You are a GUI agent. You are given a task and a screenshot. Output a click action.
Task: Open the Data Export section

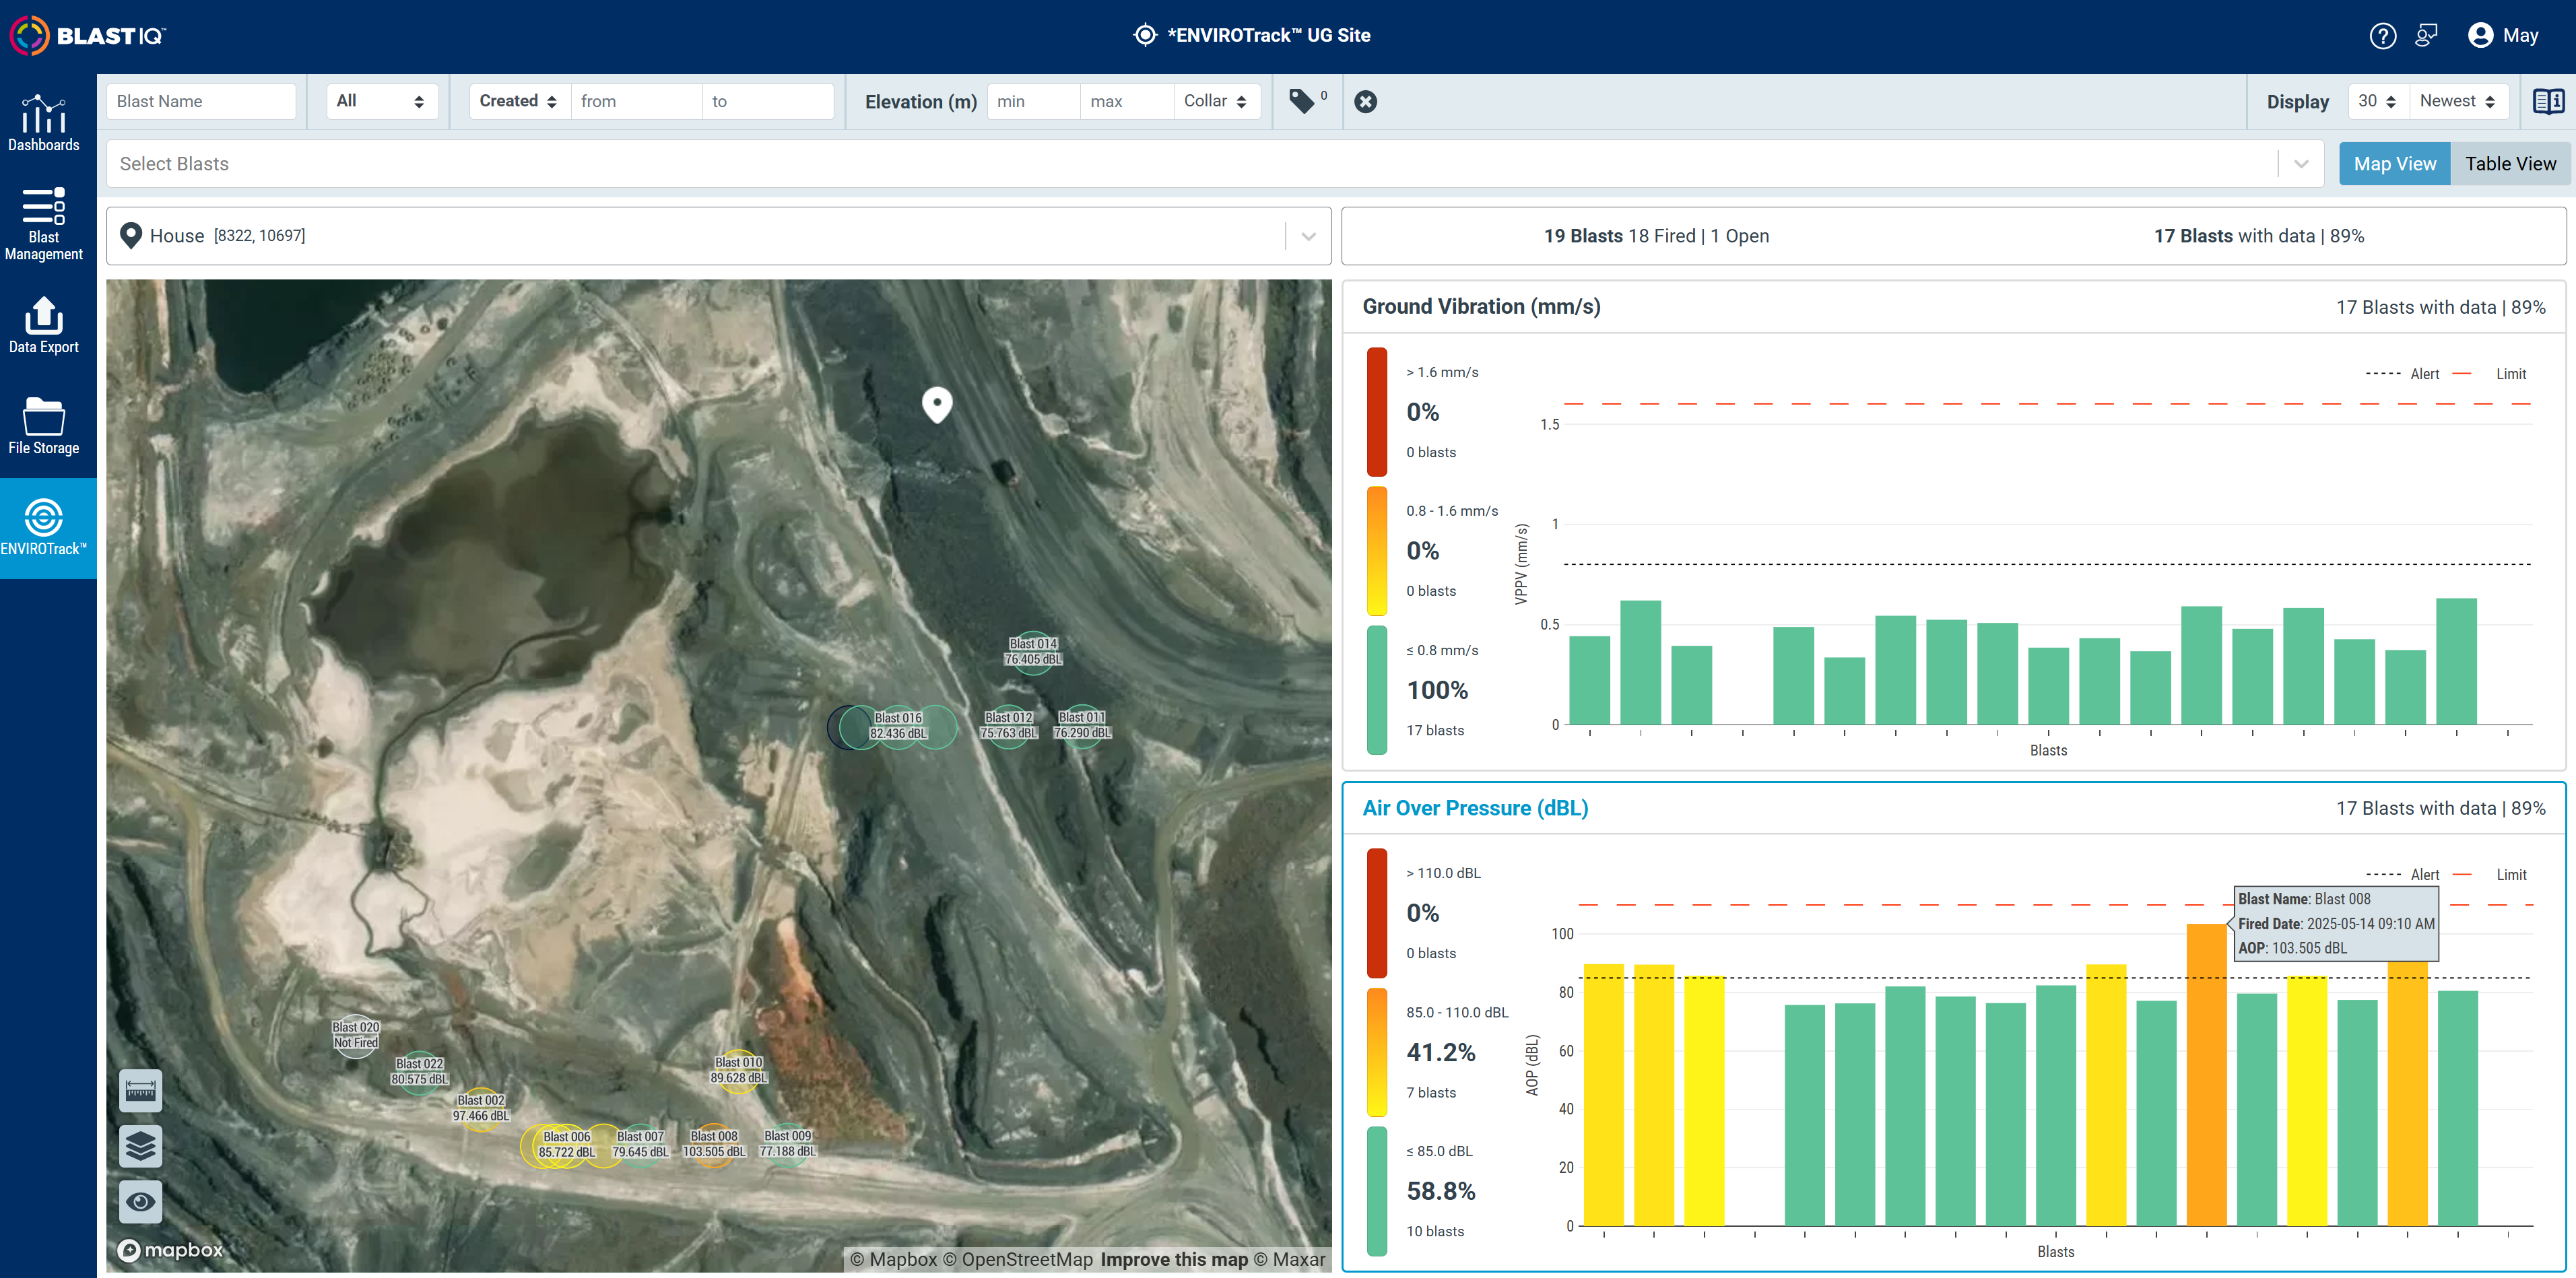(x=44, y=325)
